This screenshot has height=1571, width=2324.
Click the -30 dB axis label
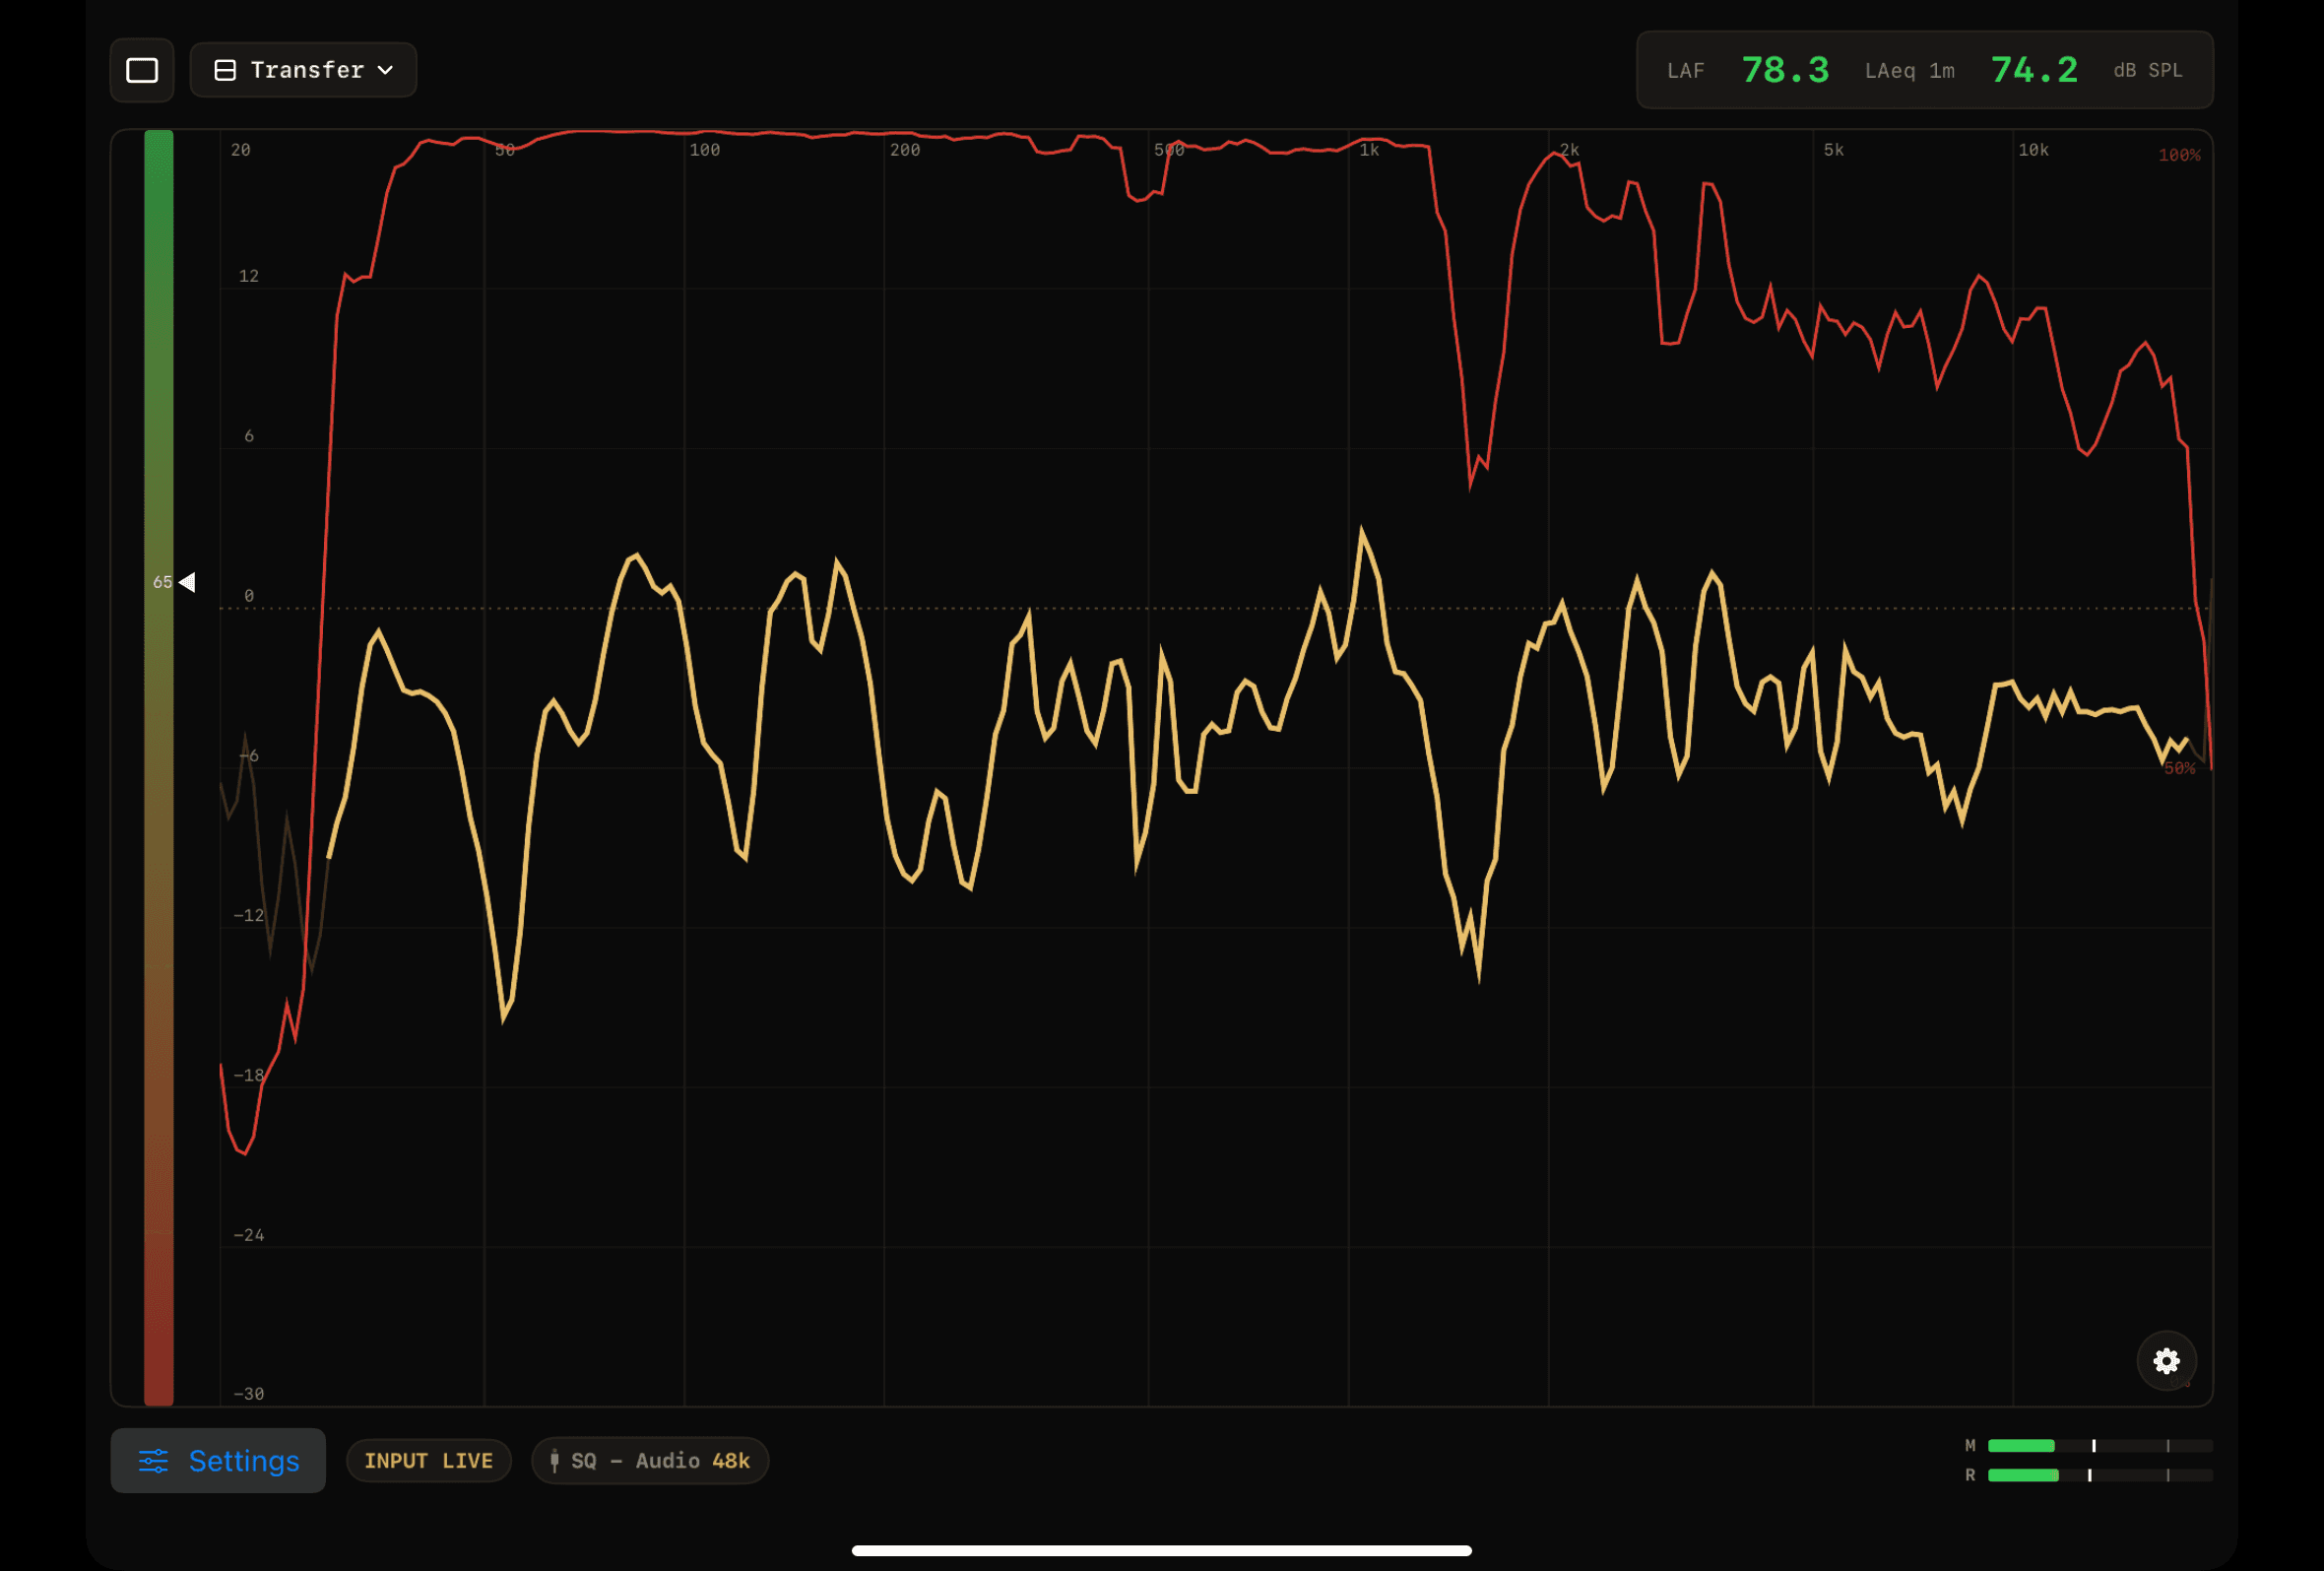coord(249,1394)
